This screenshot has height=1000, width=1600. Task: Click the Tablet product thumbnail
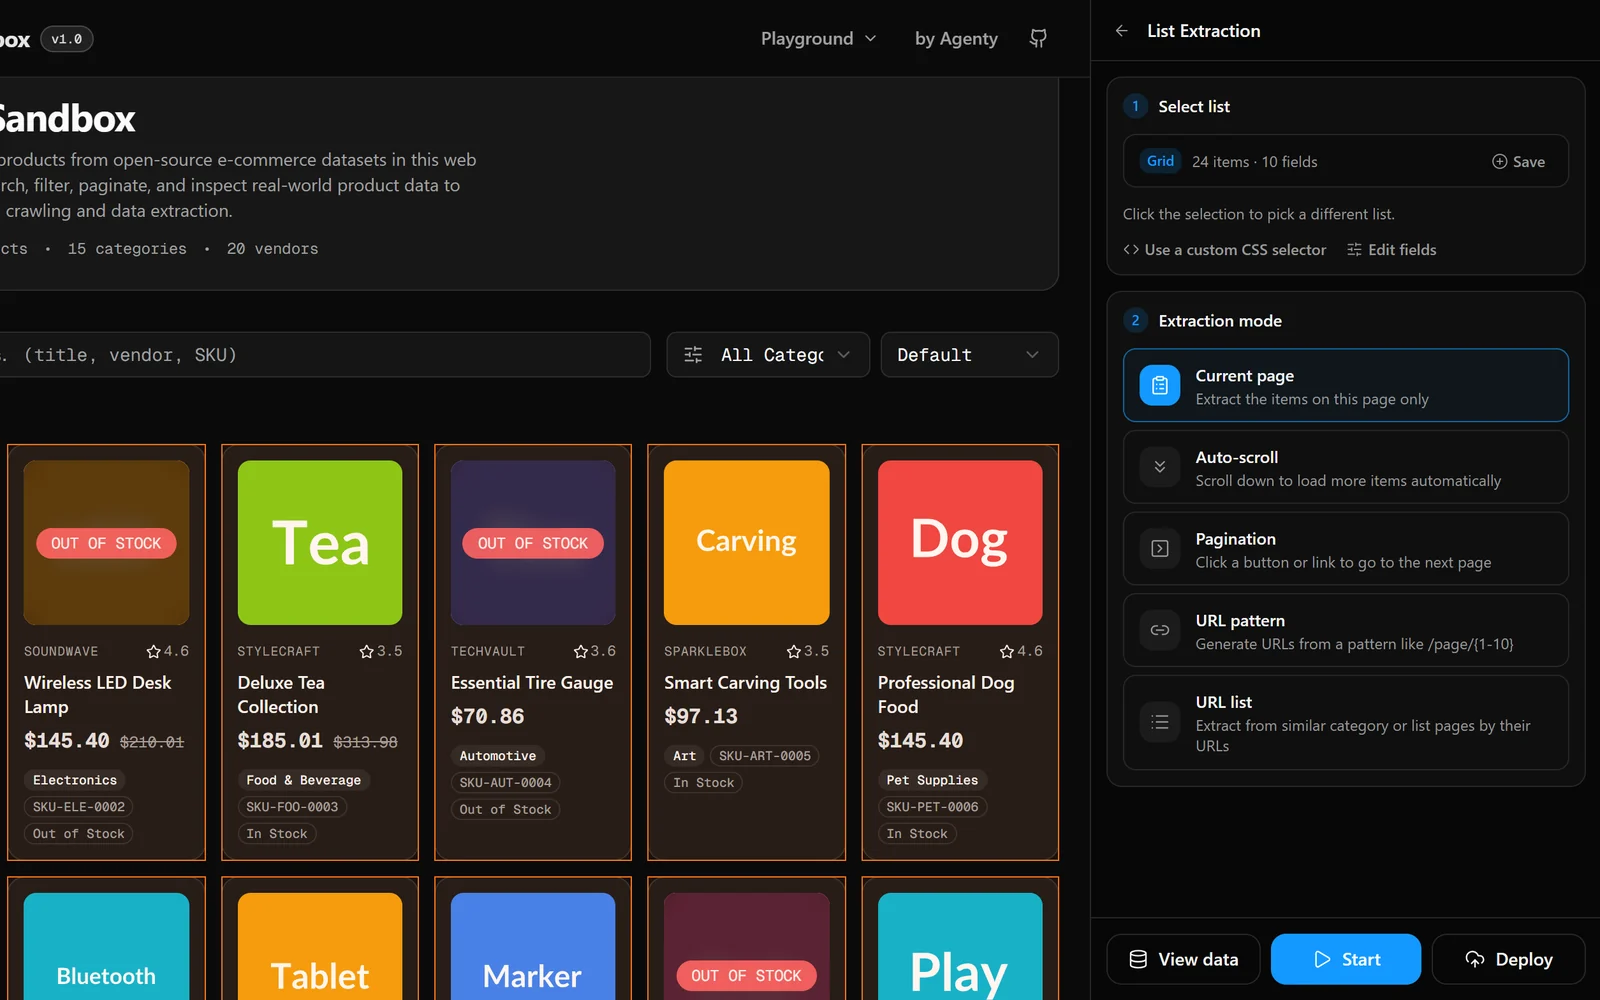click(320, 946)
